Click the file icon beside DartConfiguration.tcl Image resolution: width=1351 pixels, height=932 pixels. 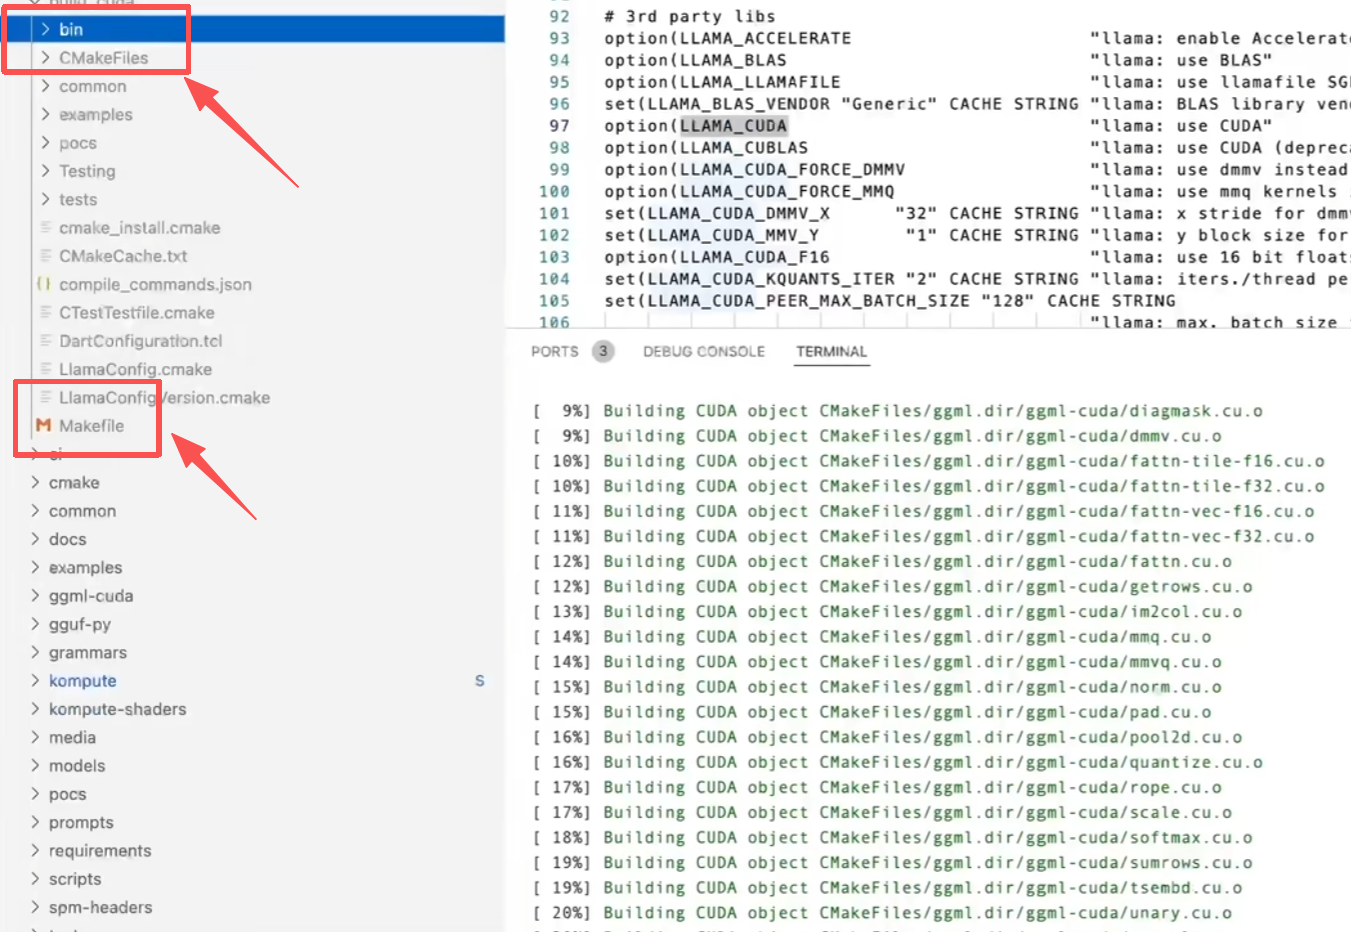coord(45,341)
